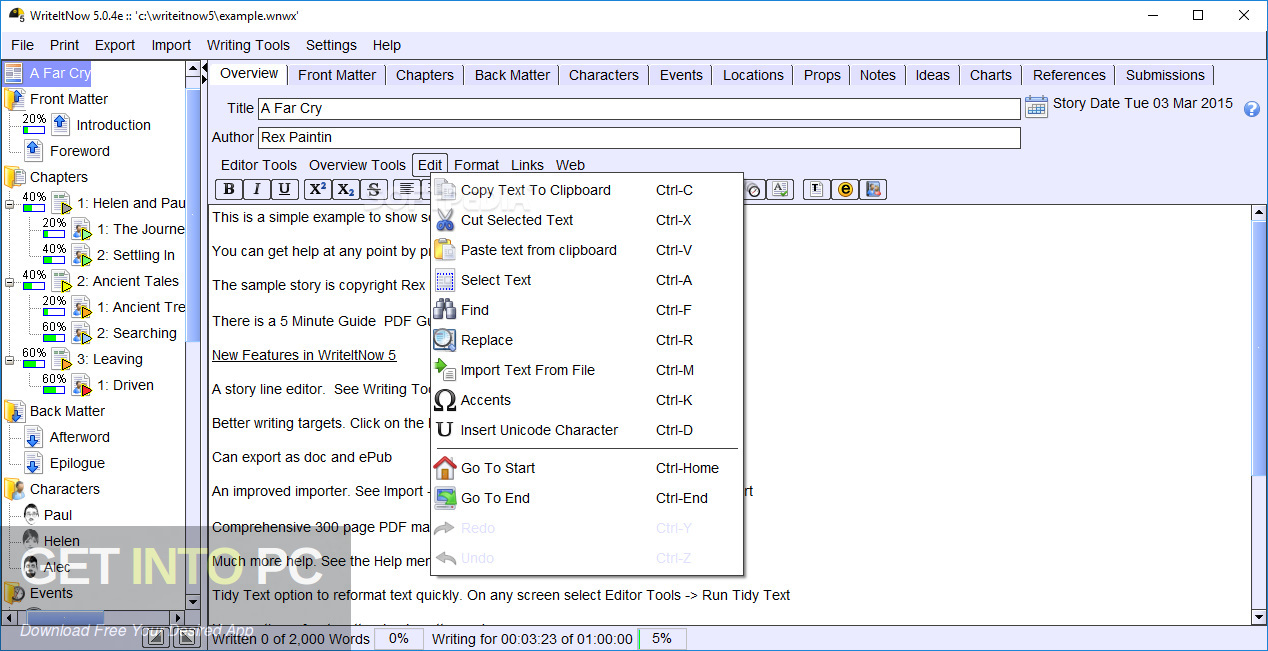
Task: Click Paul's character portrait icon
Action: coord(32,515)
